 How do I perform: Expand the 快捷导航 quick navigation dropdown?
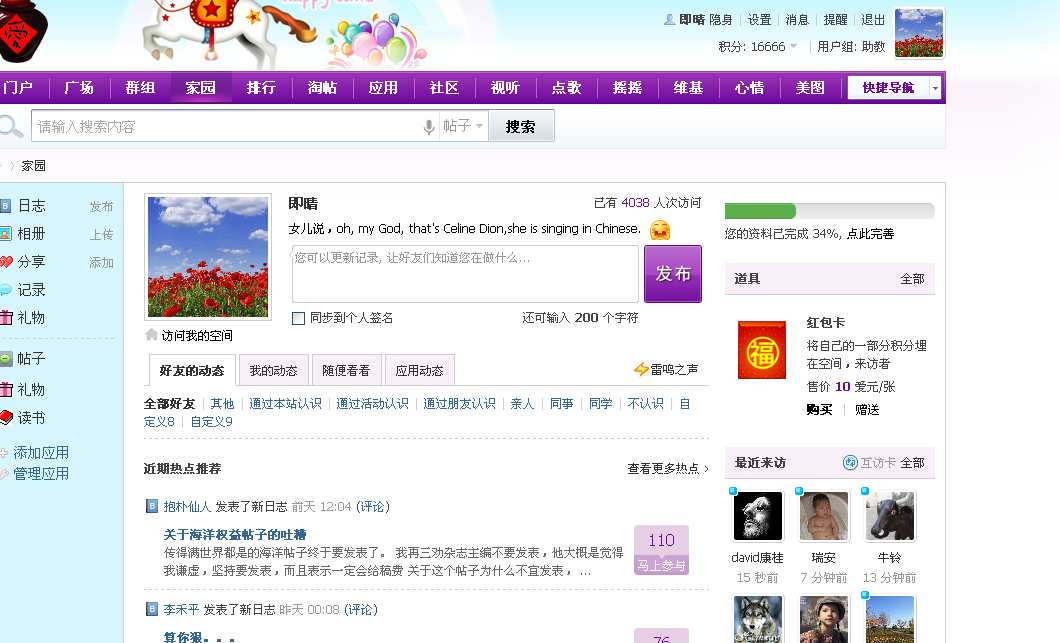point(935,88)
